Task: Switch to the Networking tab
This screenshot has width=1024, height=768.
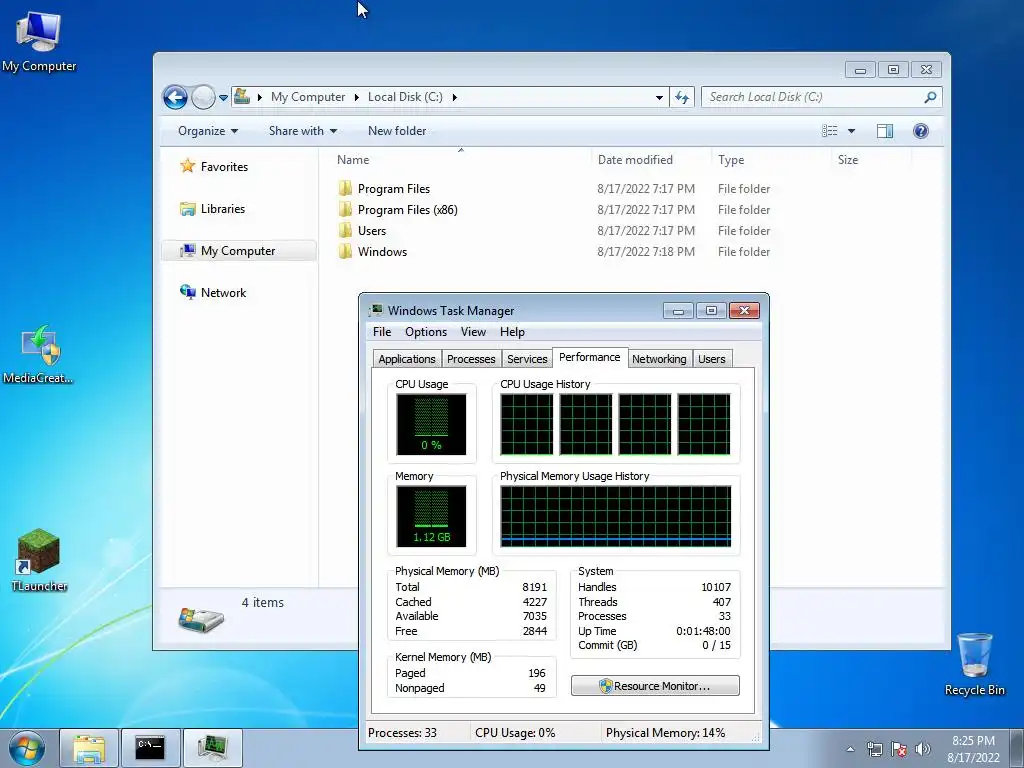Action: click(x=659, y=359)
